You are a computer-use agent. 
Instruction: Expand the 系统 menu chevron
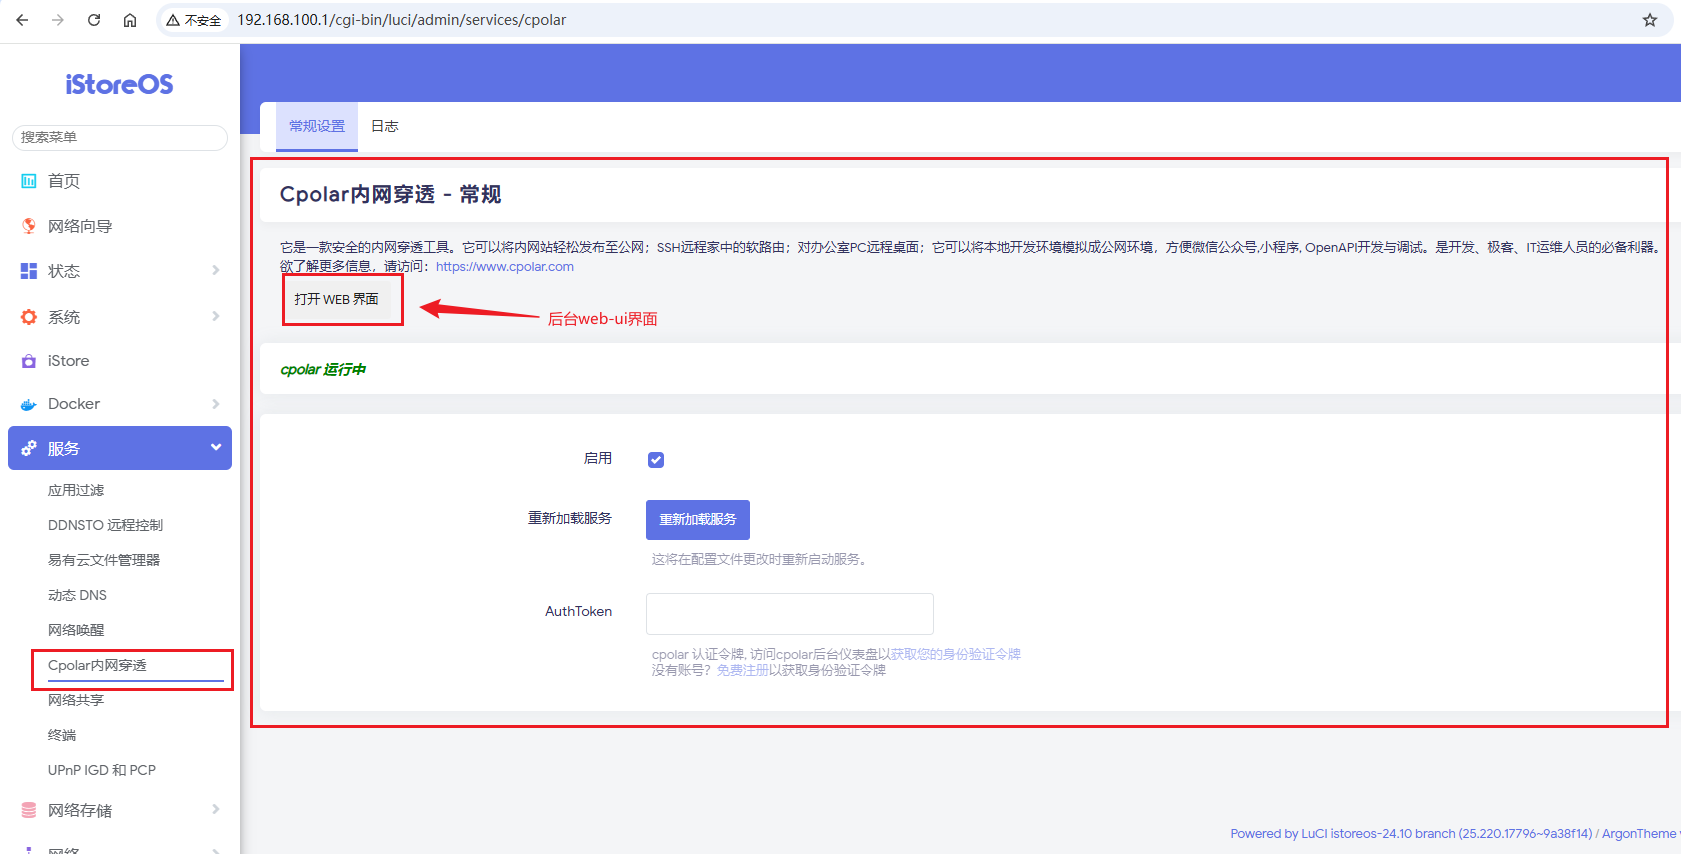click(x=216, y=316)
